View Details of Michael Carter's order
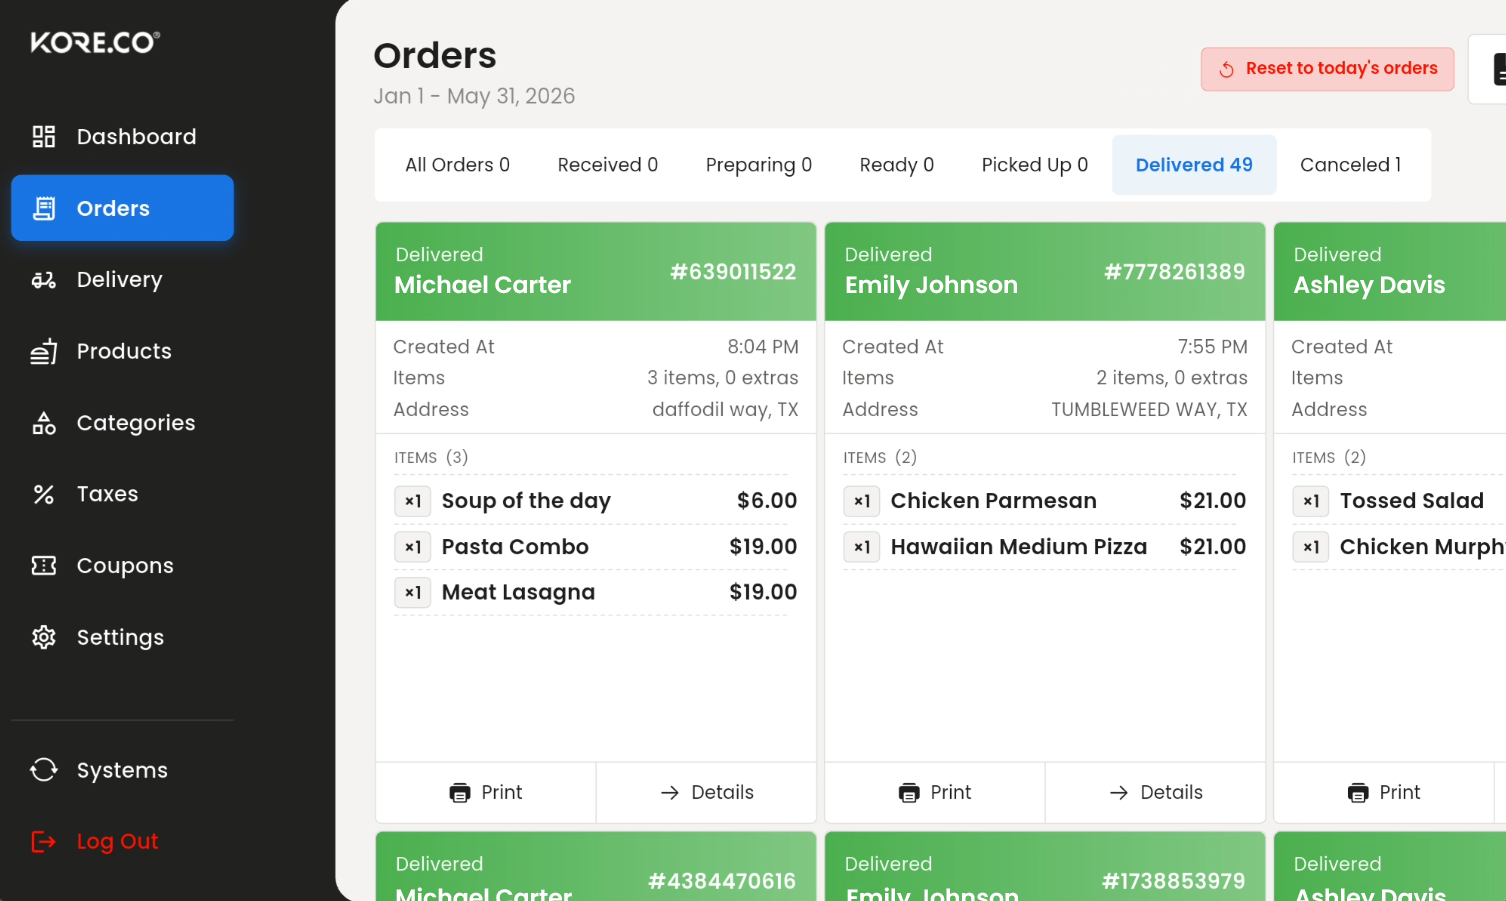This screenshot has width=1506, height=901. coord(706,793)
